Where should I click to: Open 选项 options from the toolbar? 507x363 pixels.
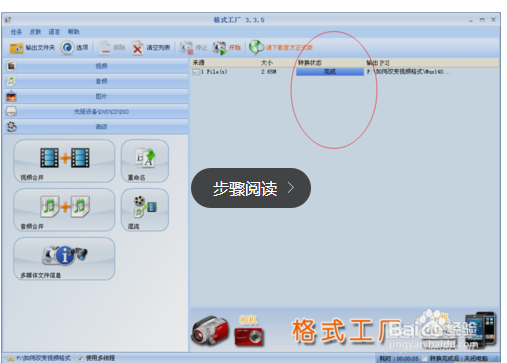74,48
